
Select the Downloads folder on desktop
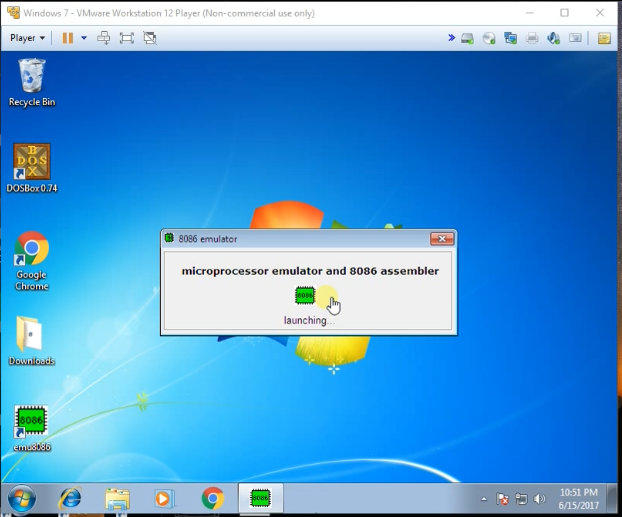(x=32, y=340)
